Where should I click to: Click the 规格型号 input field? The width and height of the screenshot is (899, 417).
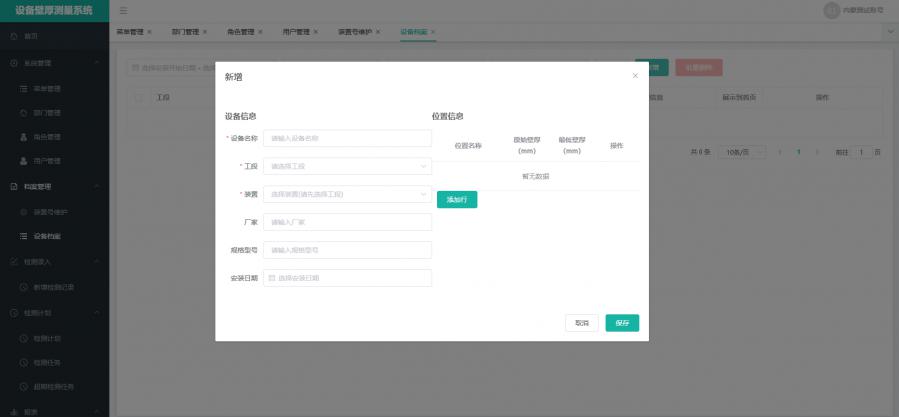click(347, 250)
